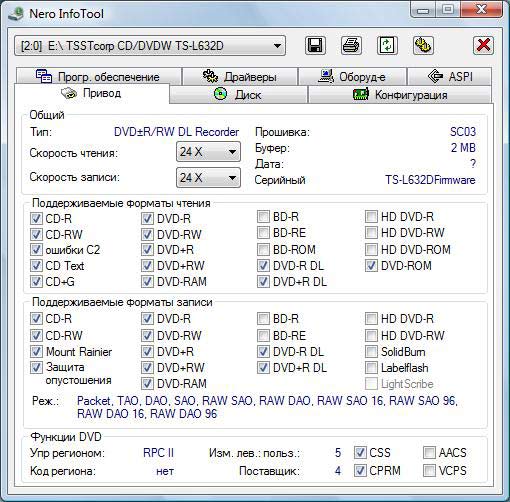Image resolution: width=510 pixels, height=502 pixels.
Task: Toggle SolidBurn checkbox
Action: 371,352
